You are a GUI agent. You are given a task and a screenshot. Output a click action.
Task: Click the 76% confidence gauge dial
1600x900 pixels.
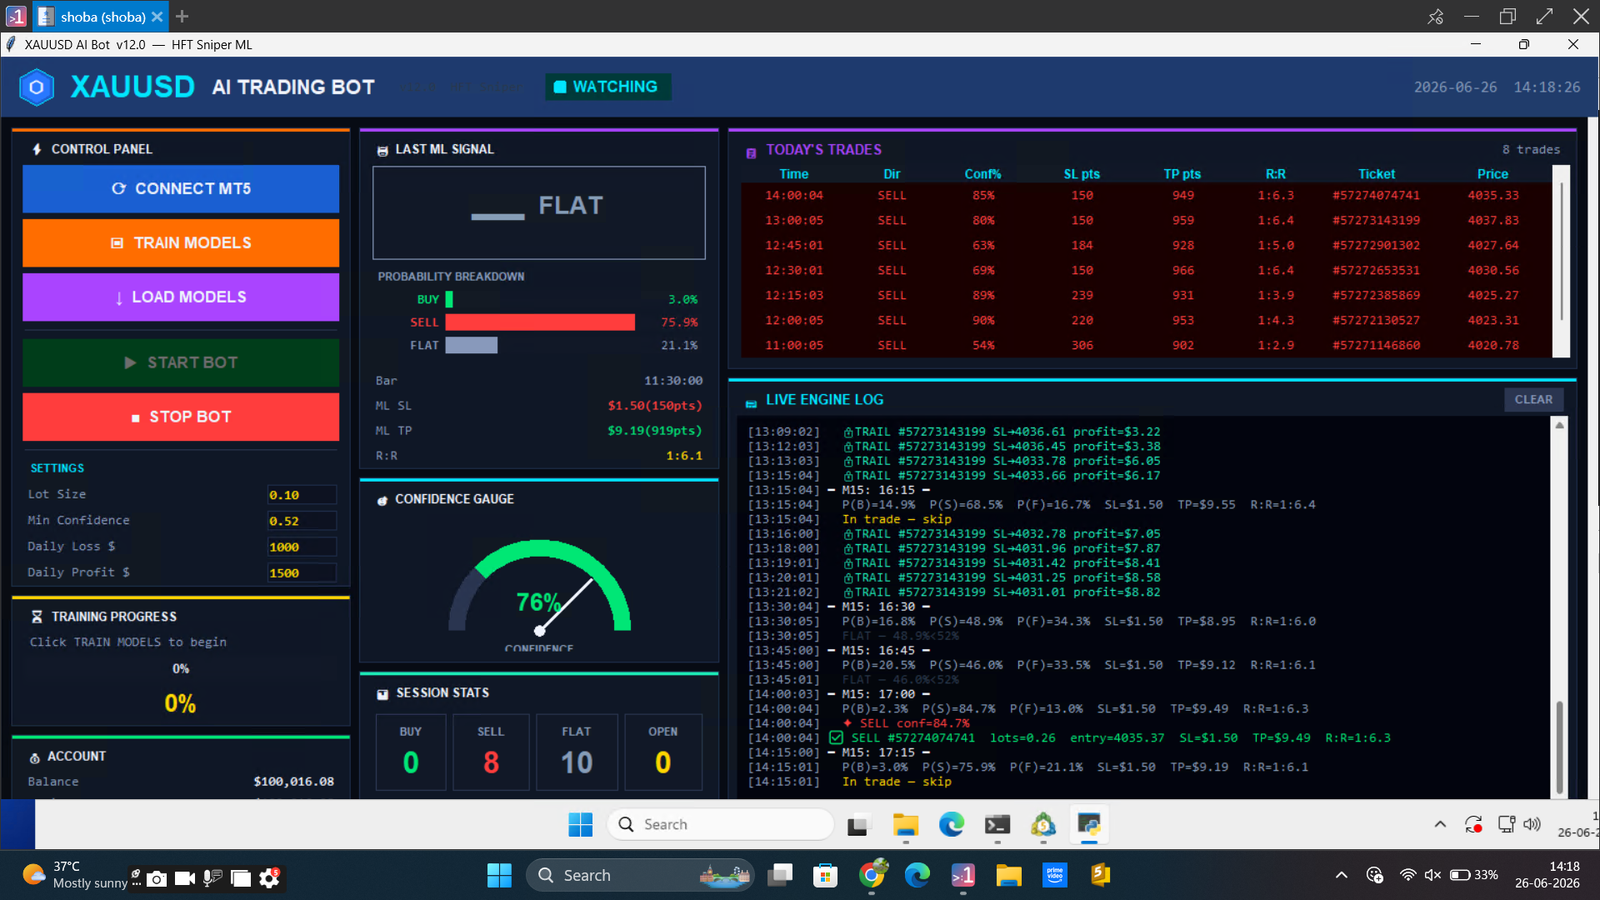coord(540,590)
